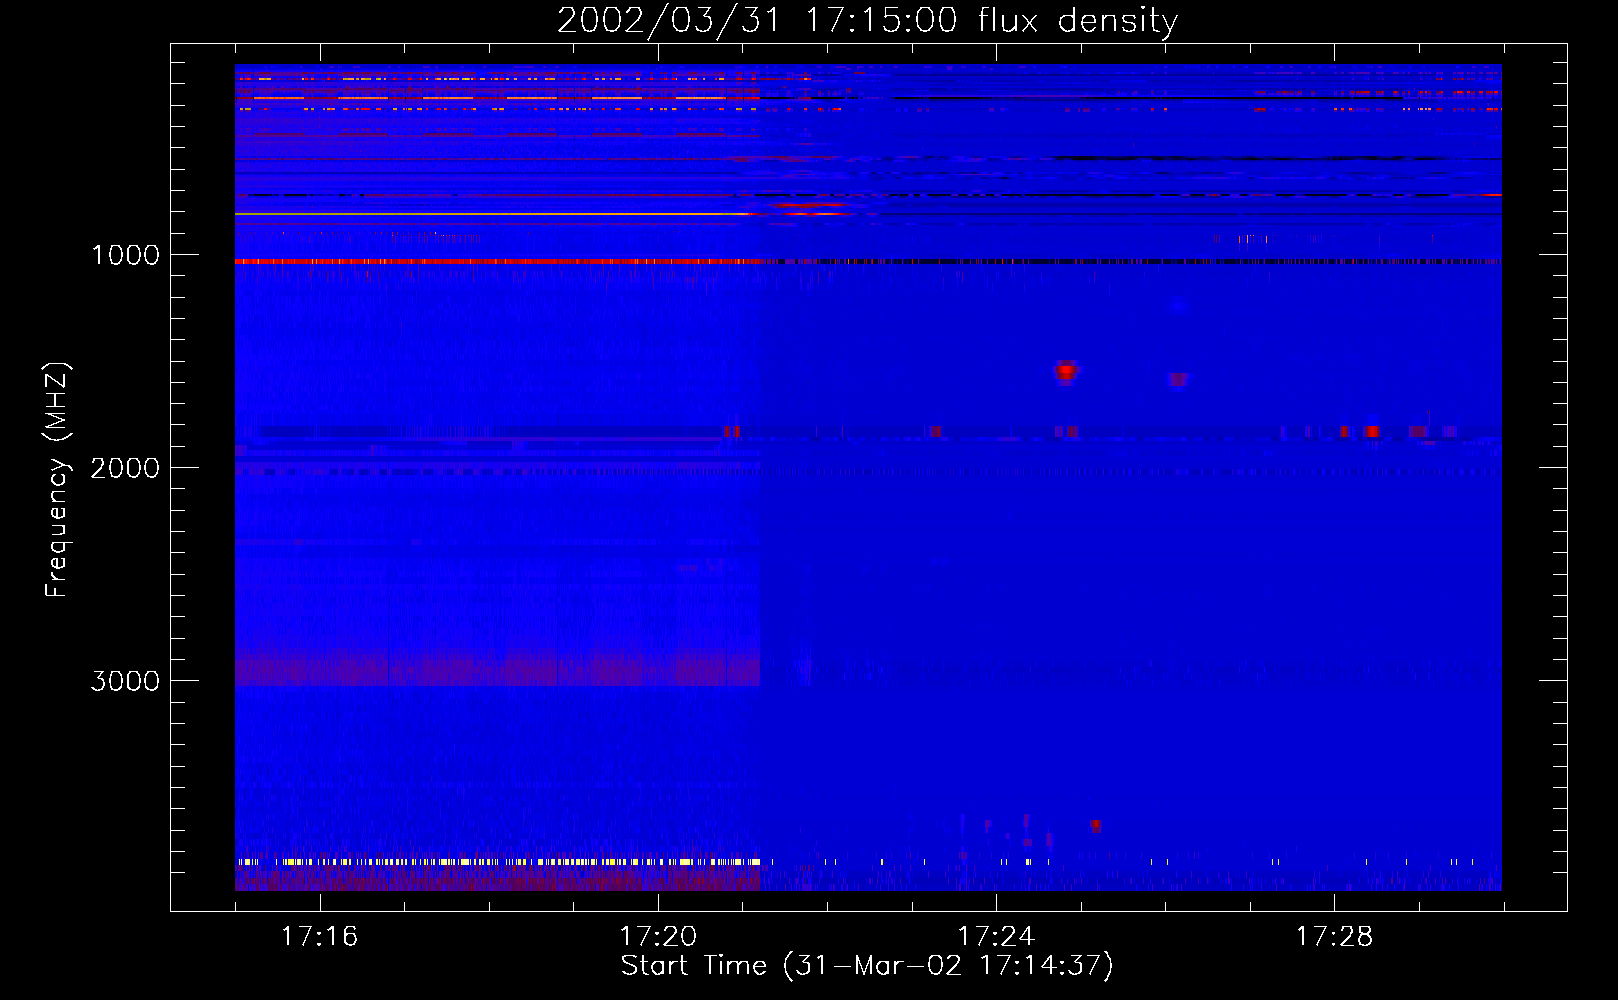
Task: Click the 17:28 time tick label
Action: [x=1334, y=936]
